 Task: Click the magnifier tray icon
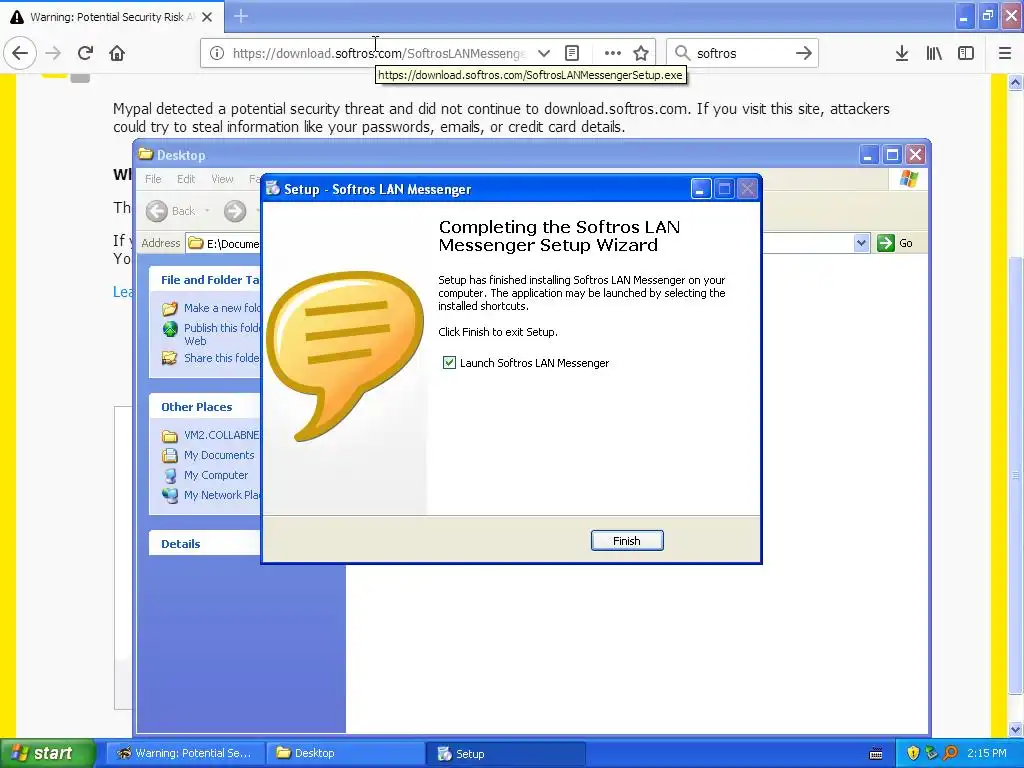(x=950, y=754)
